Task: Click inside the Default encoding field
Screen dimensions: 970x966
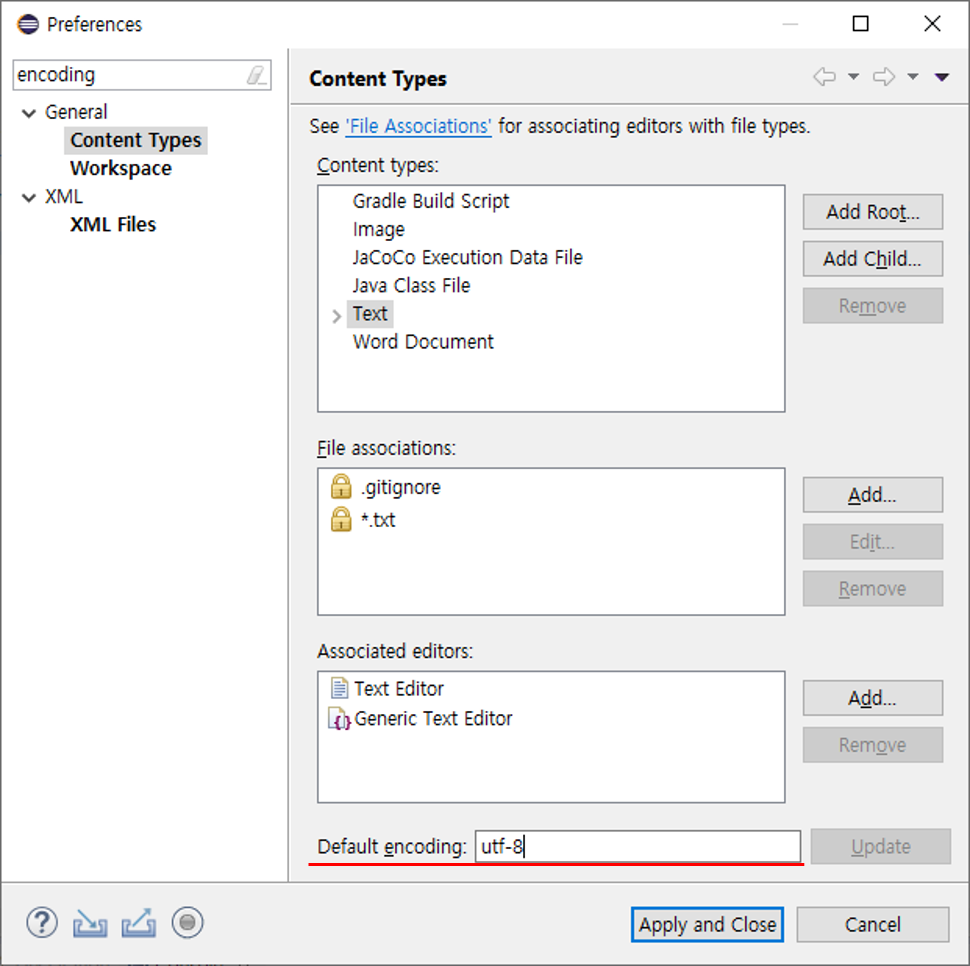Action: [x=638, y=847]
